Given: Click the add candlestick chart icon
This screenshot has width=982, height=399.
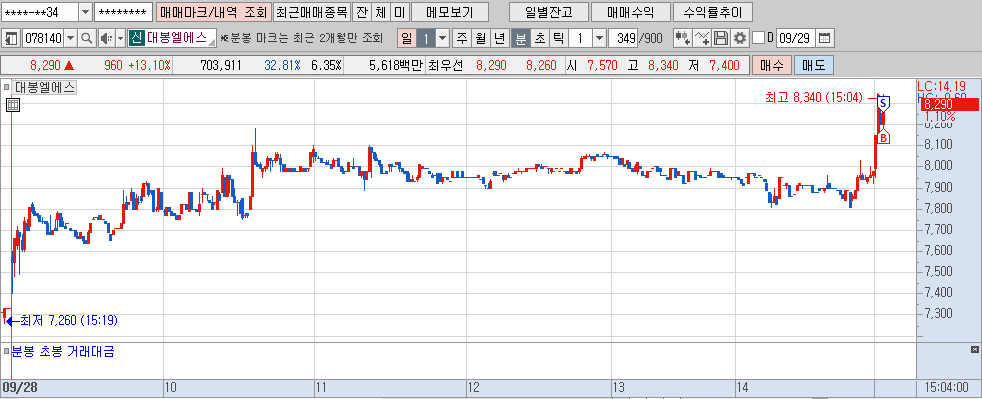Looking at the screenshot, I should 682,38.
